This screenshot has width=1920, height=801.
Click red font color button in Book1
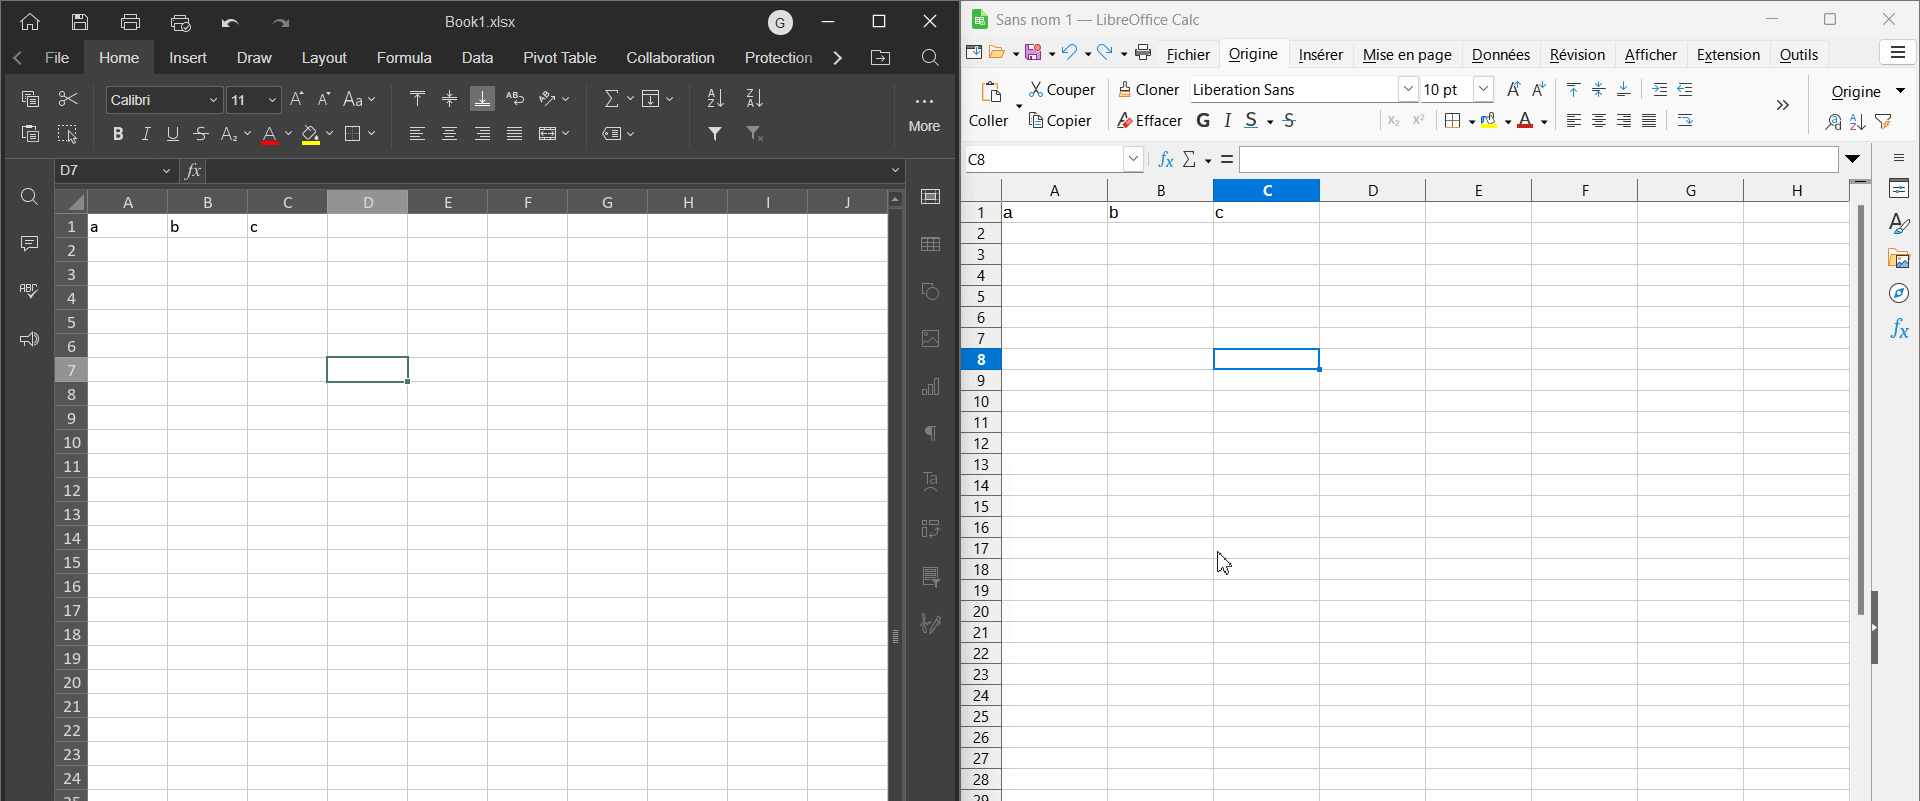click(270, 134)
